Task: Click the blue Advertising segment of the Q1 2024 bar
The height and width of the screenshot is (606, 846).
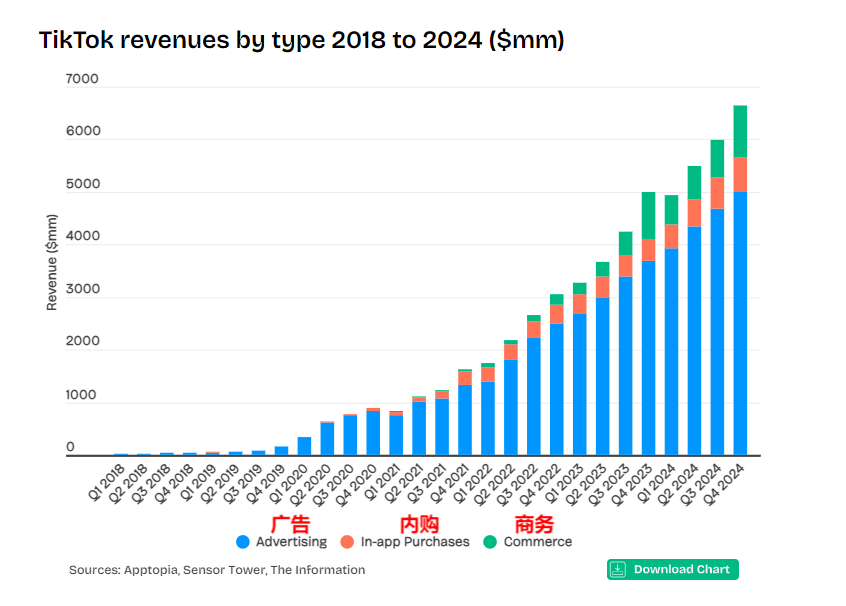Action: pos(672,352)
